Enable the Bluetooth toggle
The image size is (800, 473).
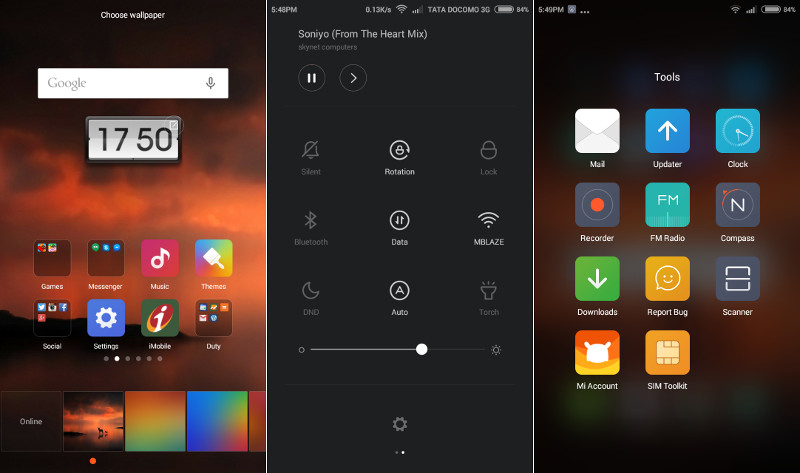coord(311,220)
